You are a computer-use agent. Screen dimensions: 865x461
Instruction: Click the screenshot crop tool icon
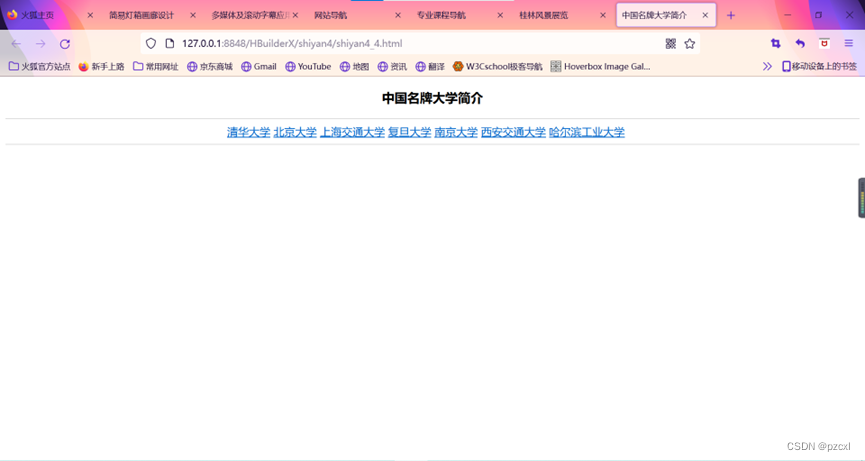pos(776,44)
